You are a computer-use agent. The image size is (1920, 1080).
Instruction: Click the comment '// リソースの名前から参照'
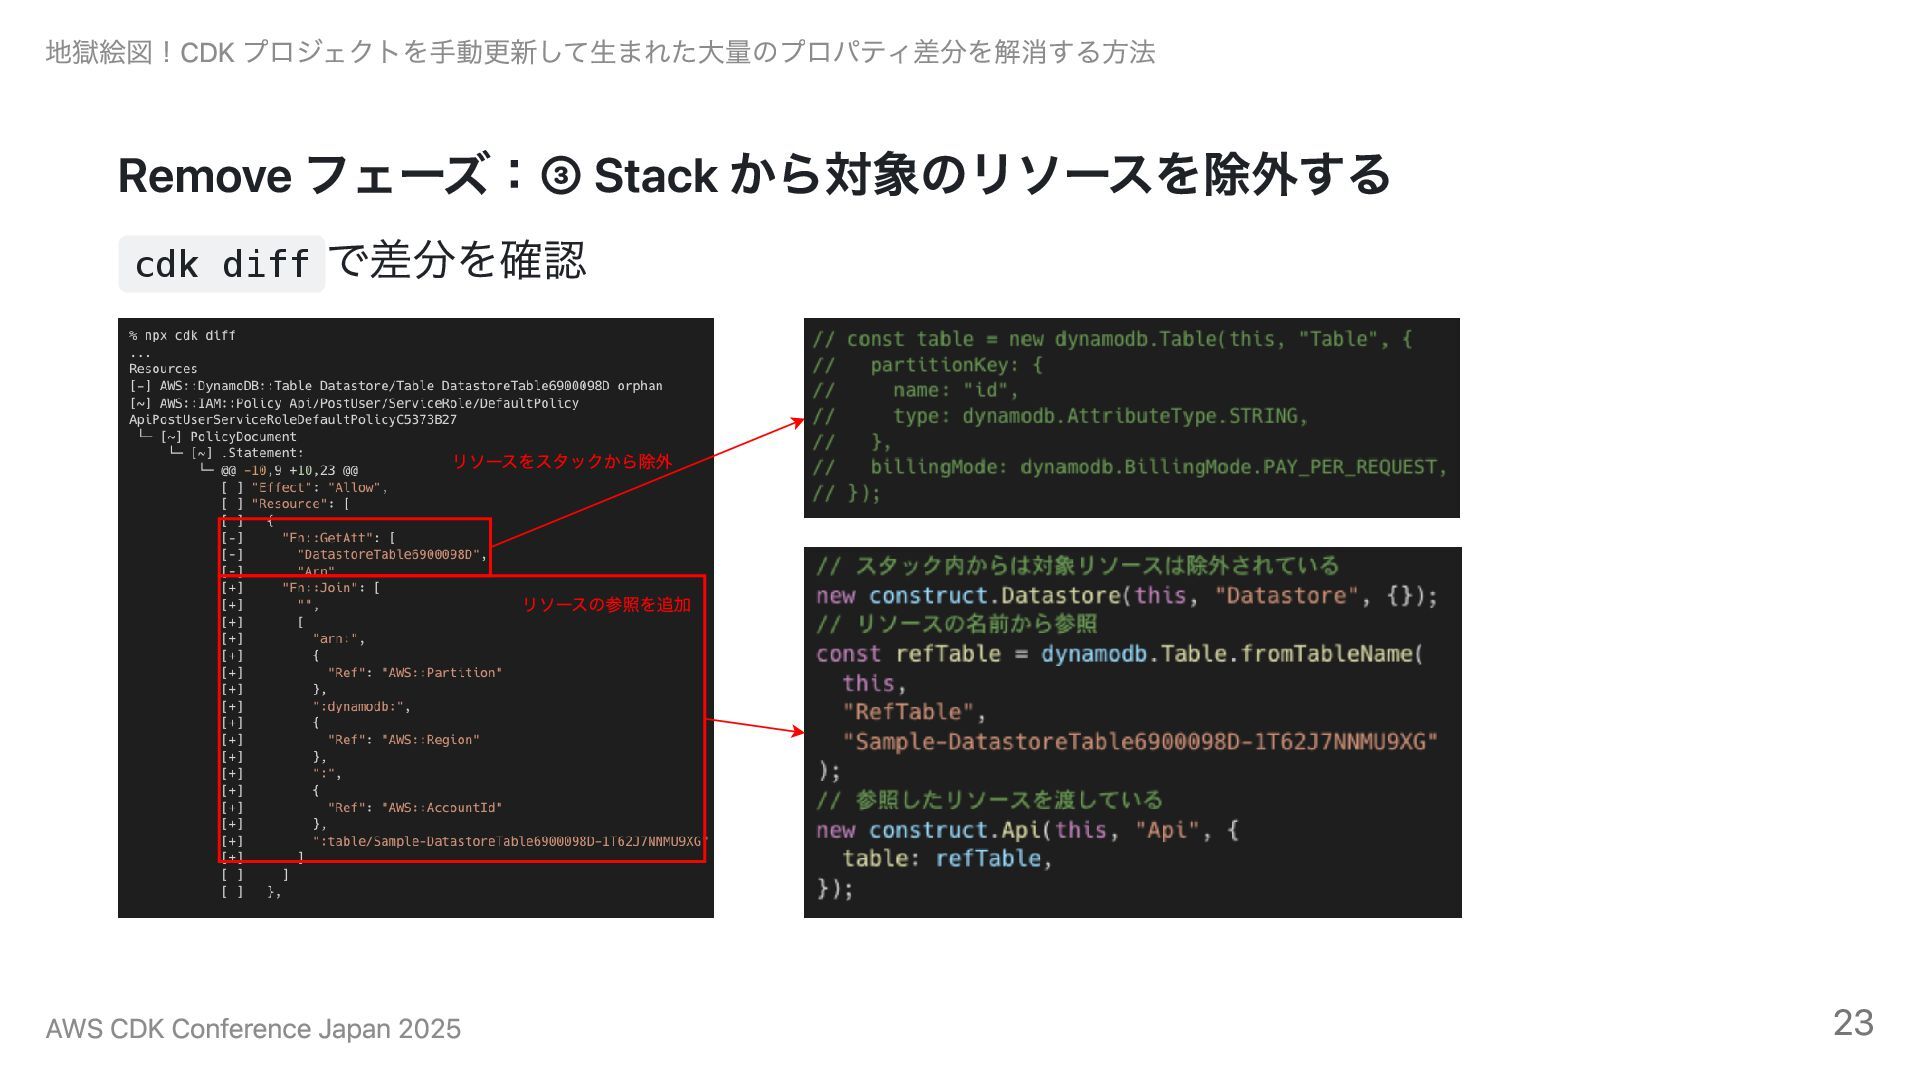(956, 624)
